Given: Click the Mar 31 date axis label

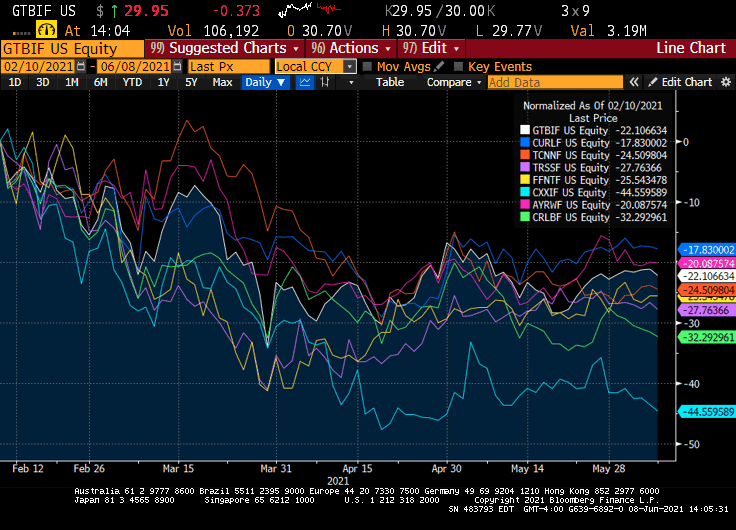Looking at the screenshot, I should point(276,469).
